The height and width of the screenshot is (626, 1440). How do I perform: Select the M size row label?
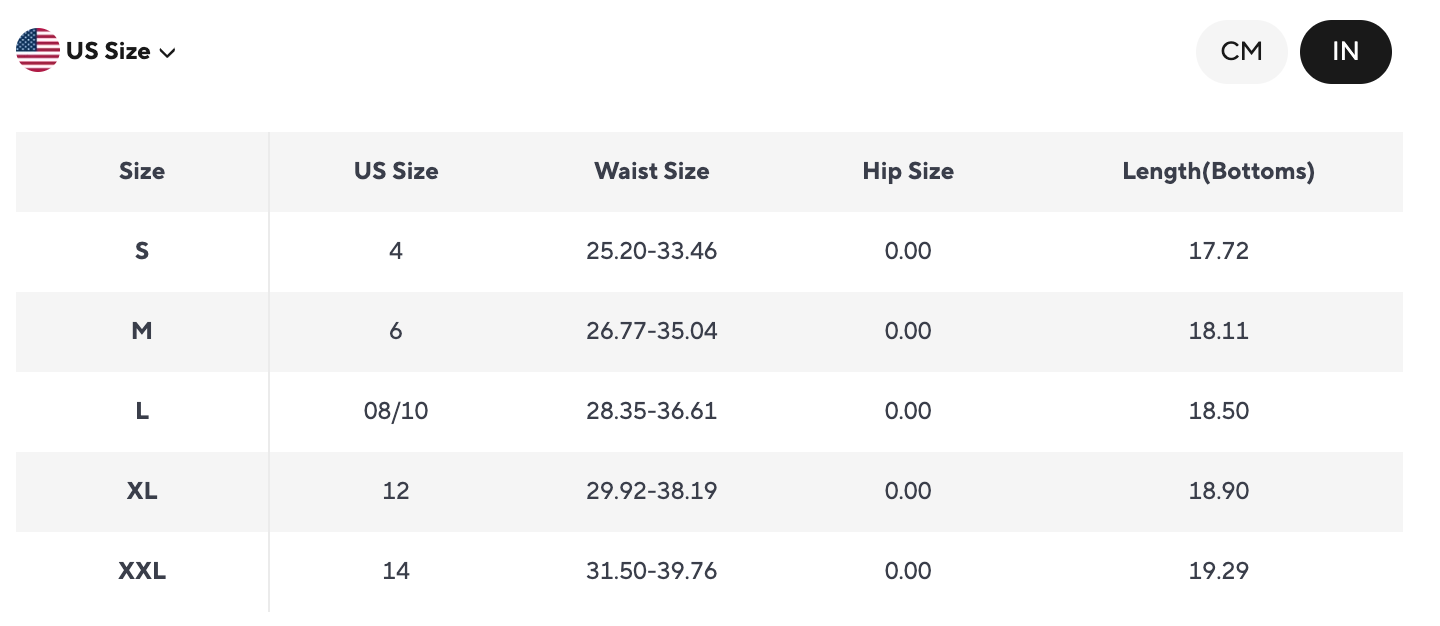[142, 331]
